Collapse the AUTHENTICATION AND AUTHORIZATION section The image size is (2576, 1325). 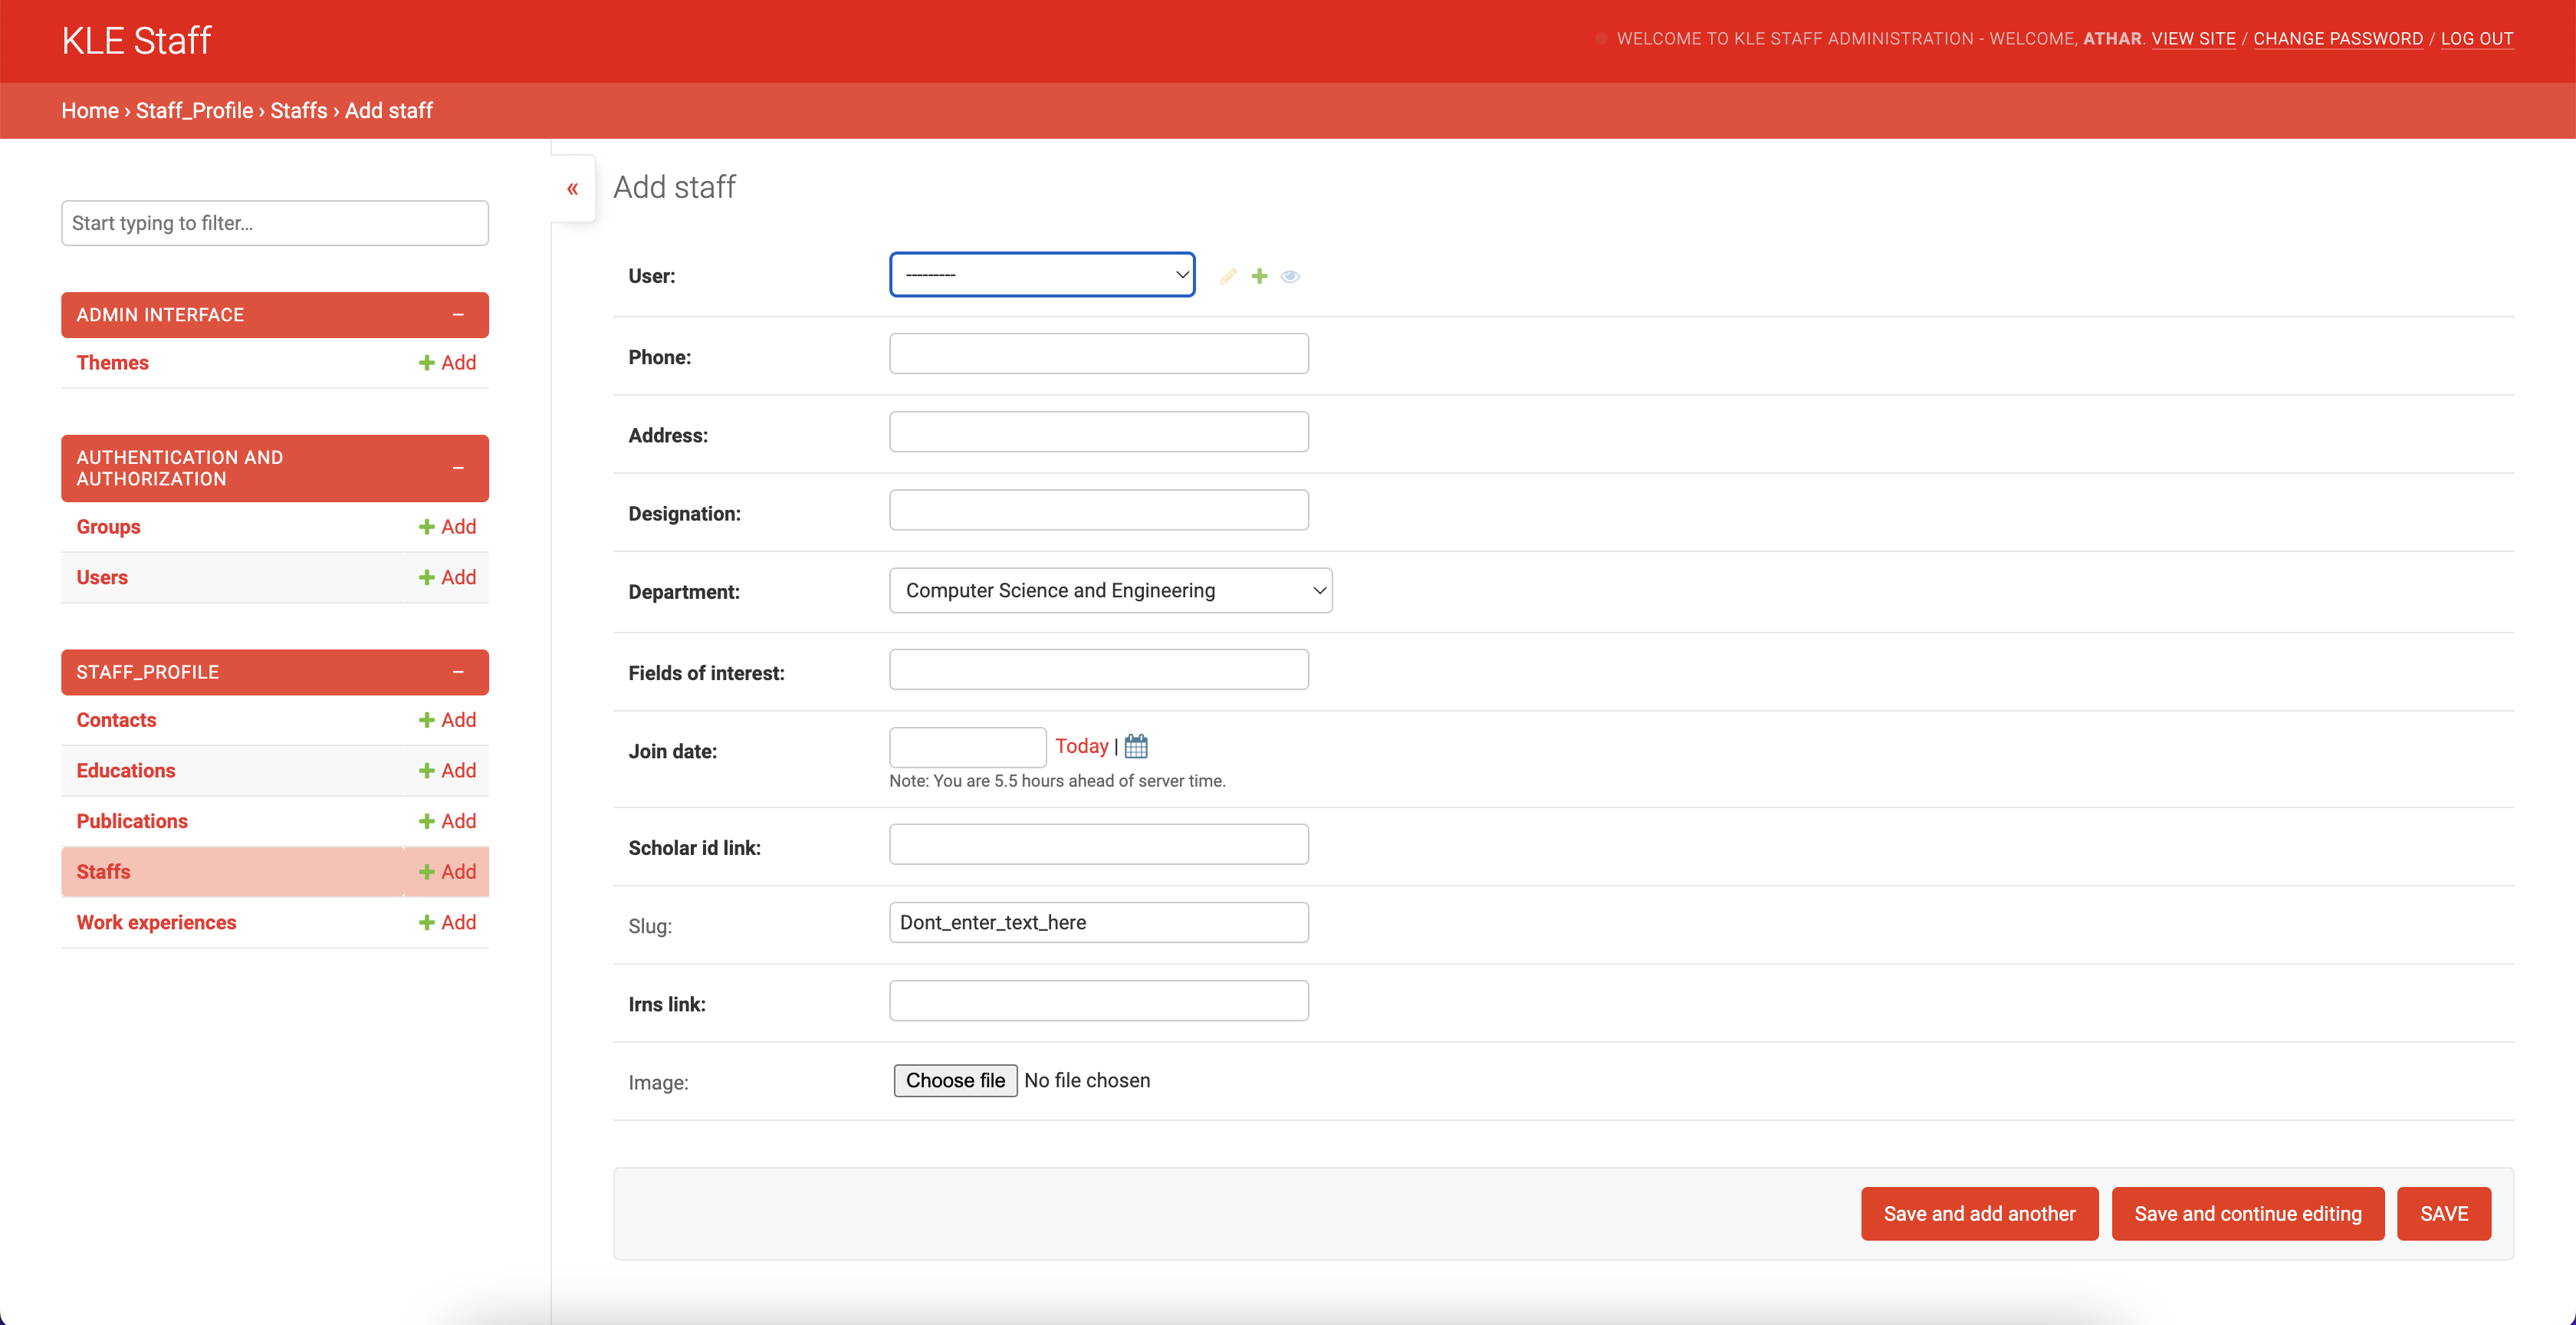click(459, 468)
